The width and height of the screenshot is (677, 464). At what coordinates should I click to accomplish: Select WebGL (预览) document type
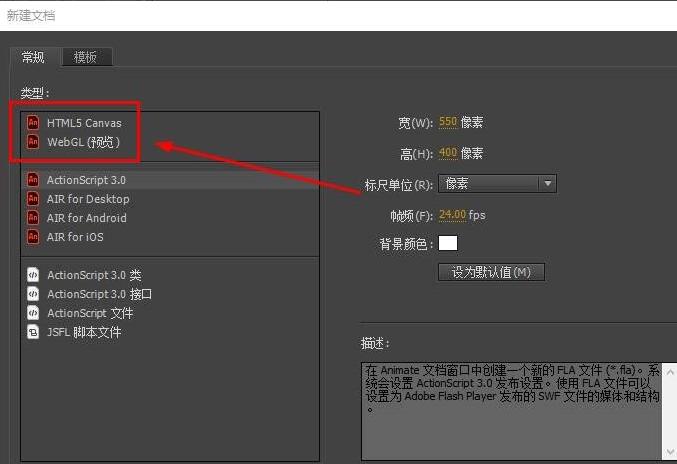(170, 142)
